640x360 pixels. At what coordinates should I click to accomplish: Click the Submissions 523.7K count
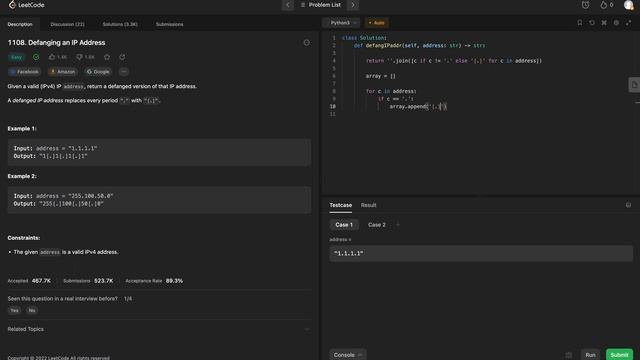coord(104,281)
